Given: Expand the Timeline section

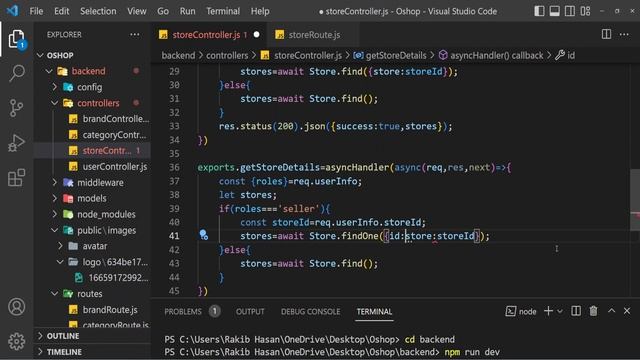Looking at the screenshot, I should pos(64,352).
